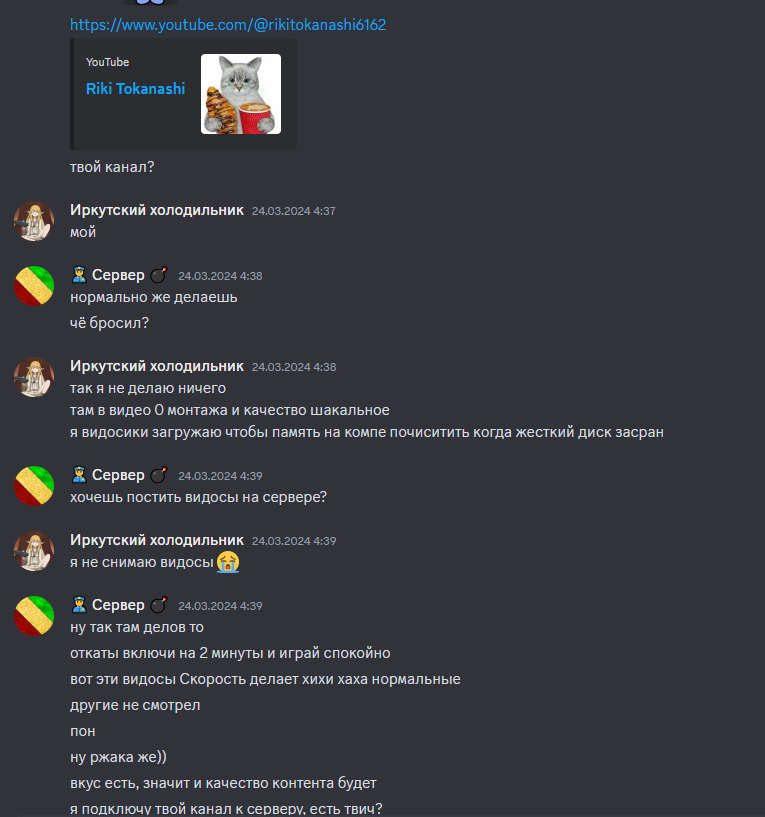Click the message 'твой канал?'

(x=112, y=167)
